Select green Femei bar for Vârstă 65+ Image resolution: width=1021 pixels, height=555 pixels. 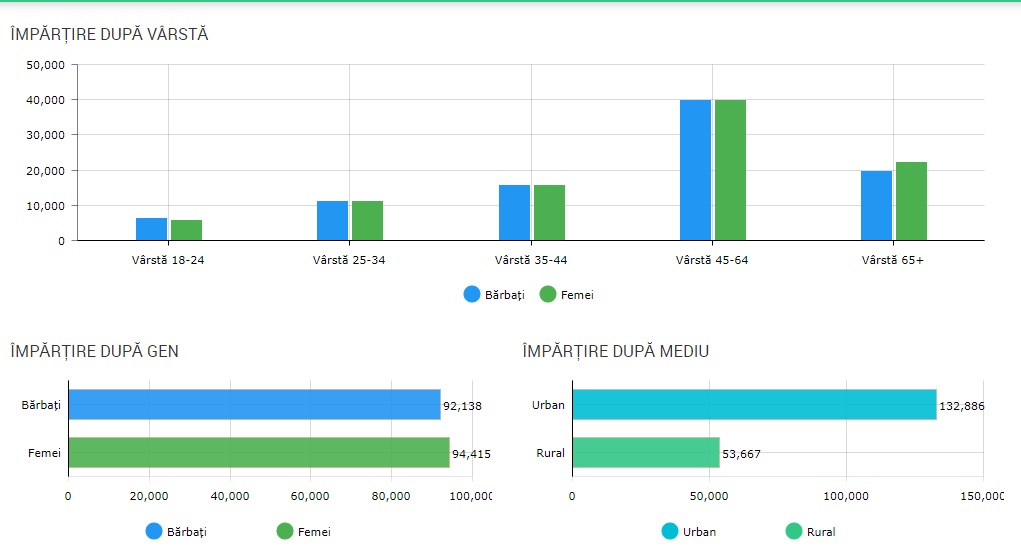tap(911, 201)
